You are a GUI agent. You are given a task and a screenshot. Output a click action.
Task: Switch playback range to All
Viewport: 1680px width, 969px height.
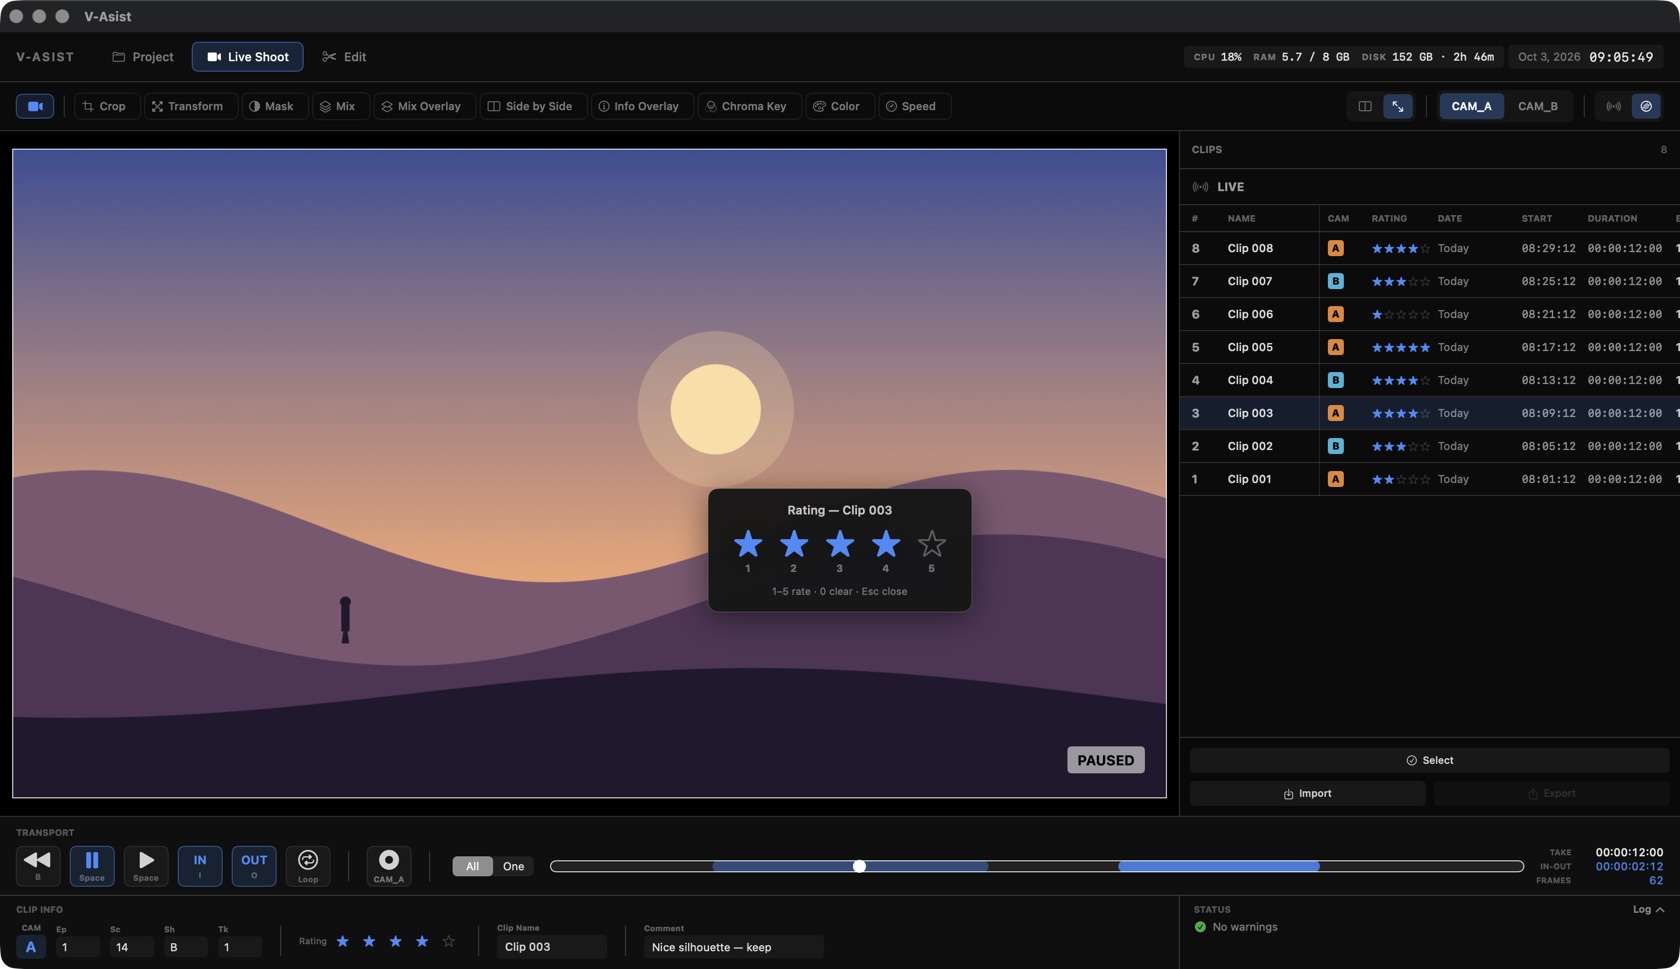click(x=472, y=866)
